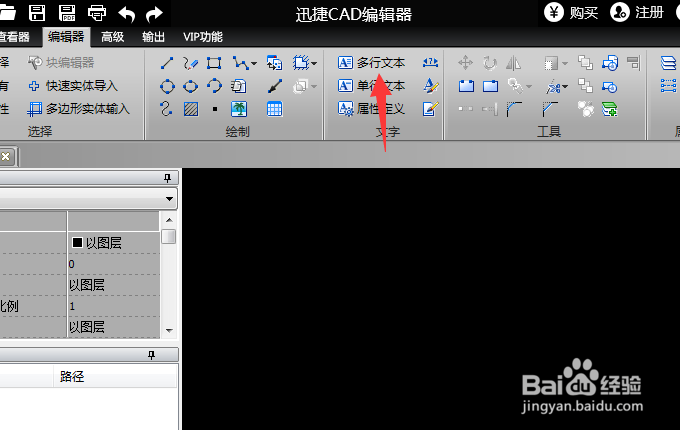Select the Fillet rounded corner tool

[514, 109]
